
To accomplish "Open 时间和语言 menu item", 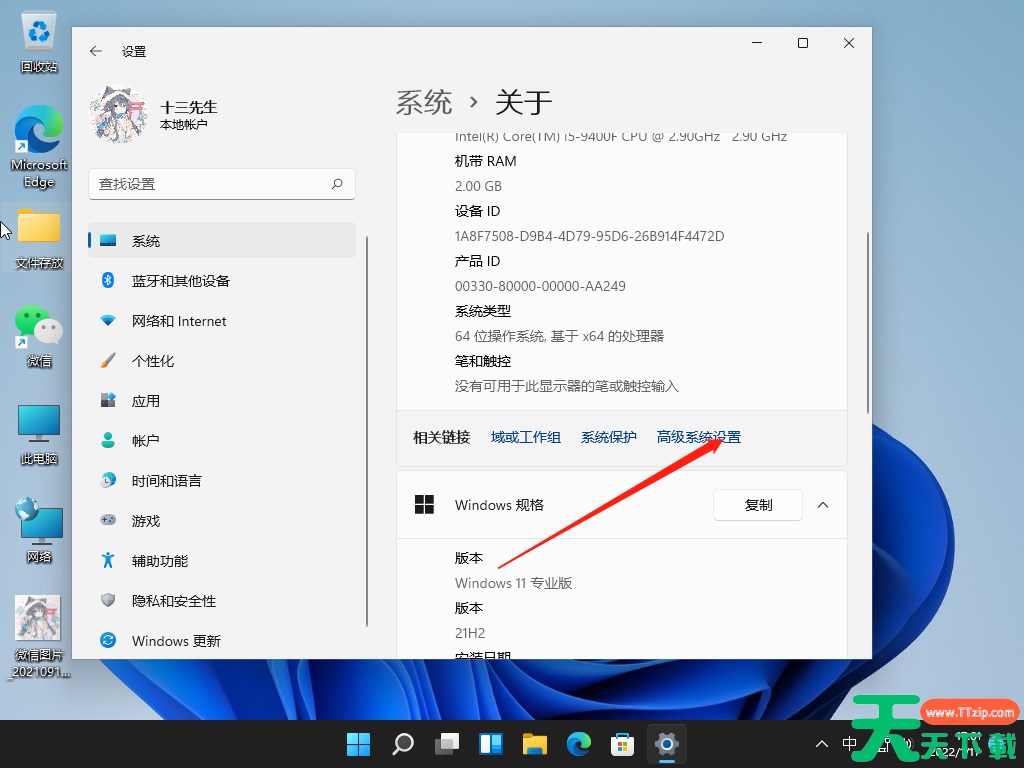I will (166, 481).
